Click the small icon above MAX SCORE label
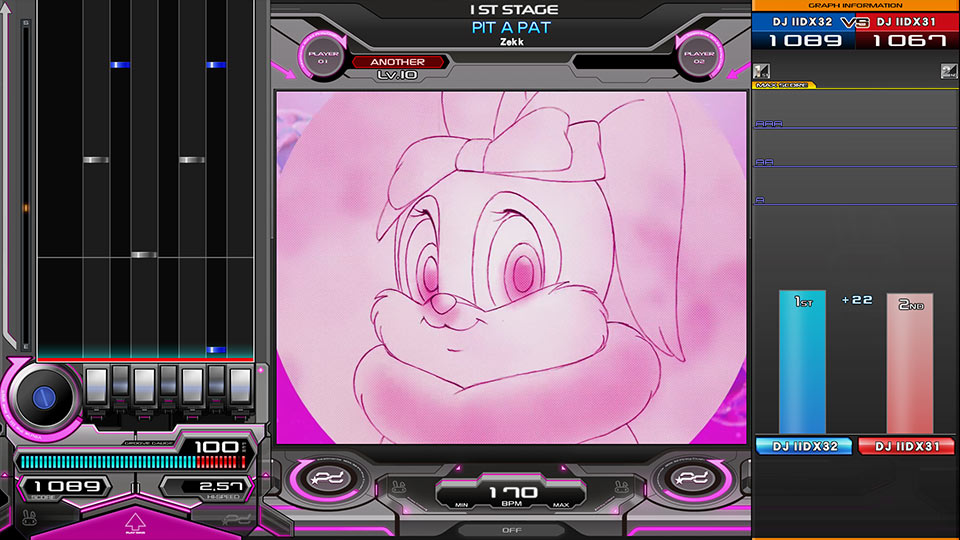The height and width of the screenshot is (540, 960). coord(761,71)
